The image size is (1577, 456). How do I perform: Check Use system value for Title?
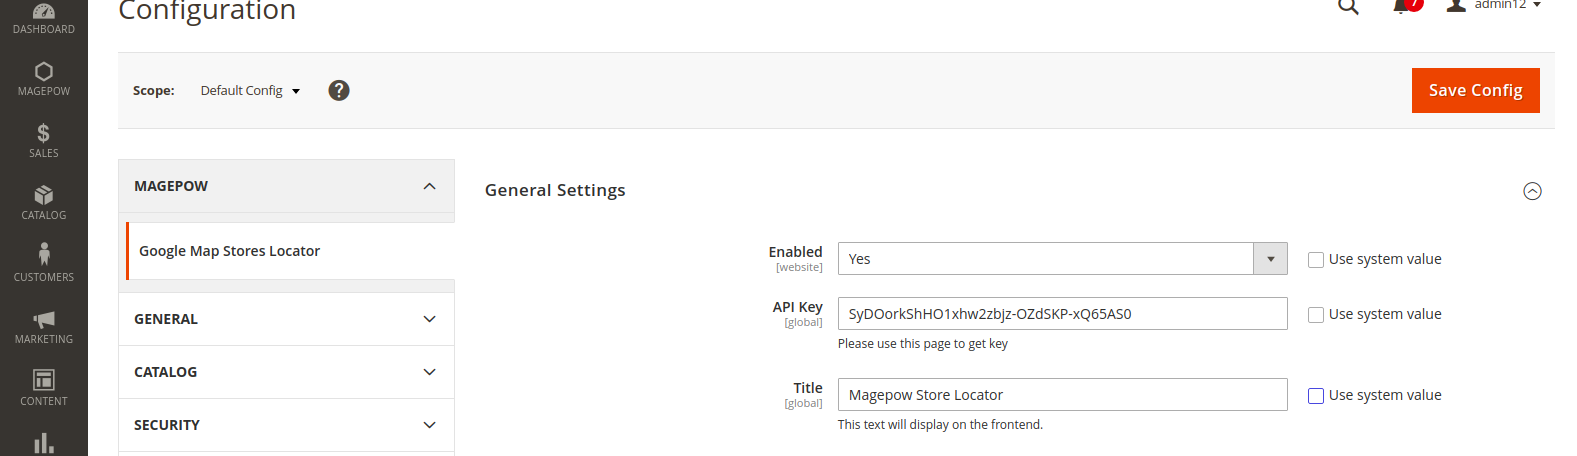point(1316,396)
